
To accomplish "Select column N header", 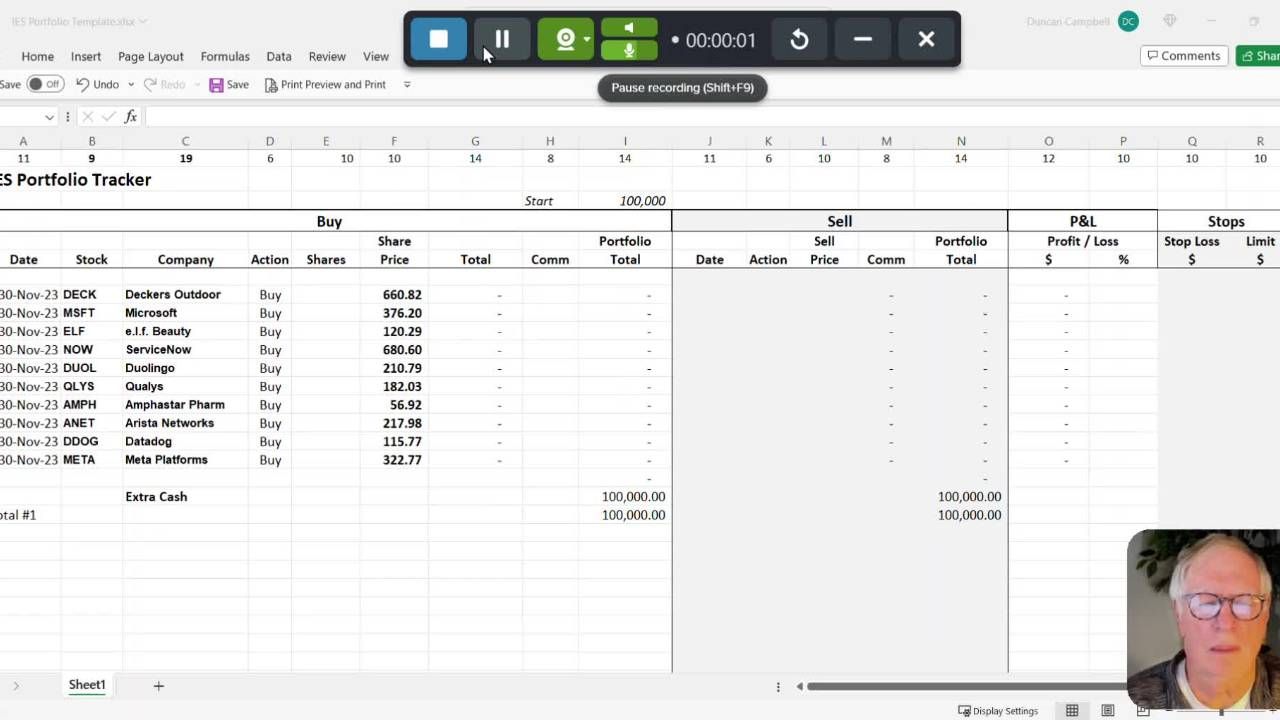I will point(961,141).
